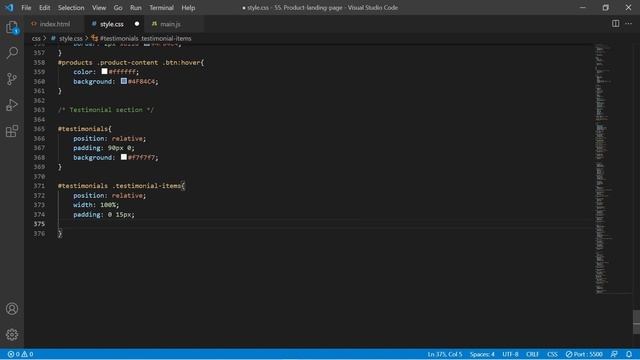
Task: Click the css folder breadcrumb
Action: pyautogui.click(x=36, y=38)
